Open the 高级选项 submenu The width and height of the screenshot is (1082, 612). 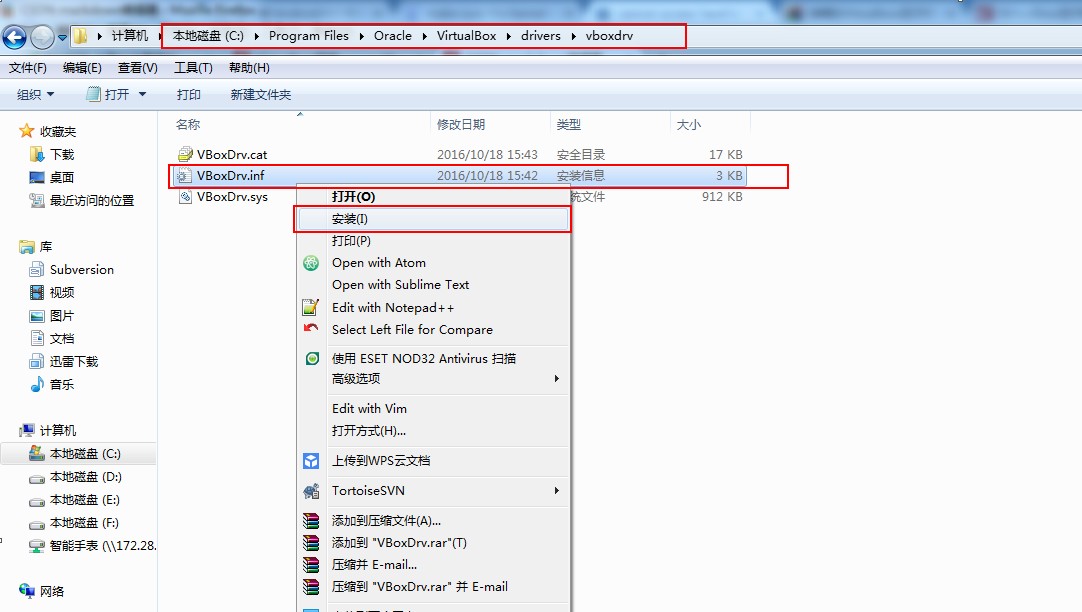click(x=433, y=379)
